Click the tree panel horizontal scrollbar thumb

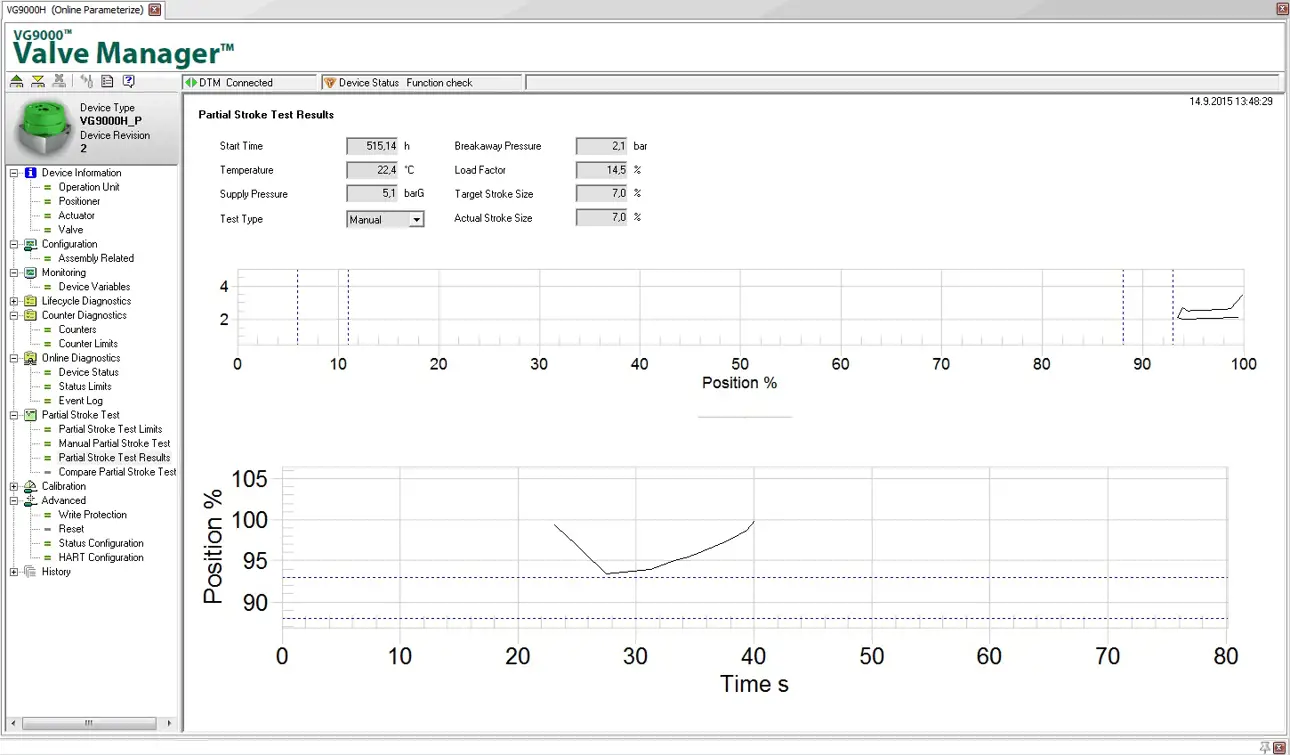pyautogui.click(x=89, y=723)
